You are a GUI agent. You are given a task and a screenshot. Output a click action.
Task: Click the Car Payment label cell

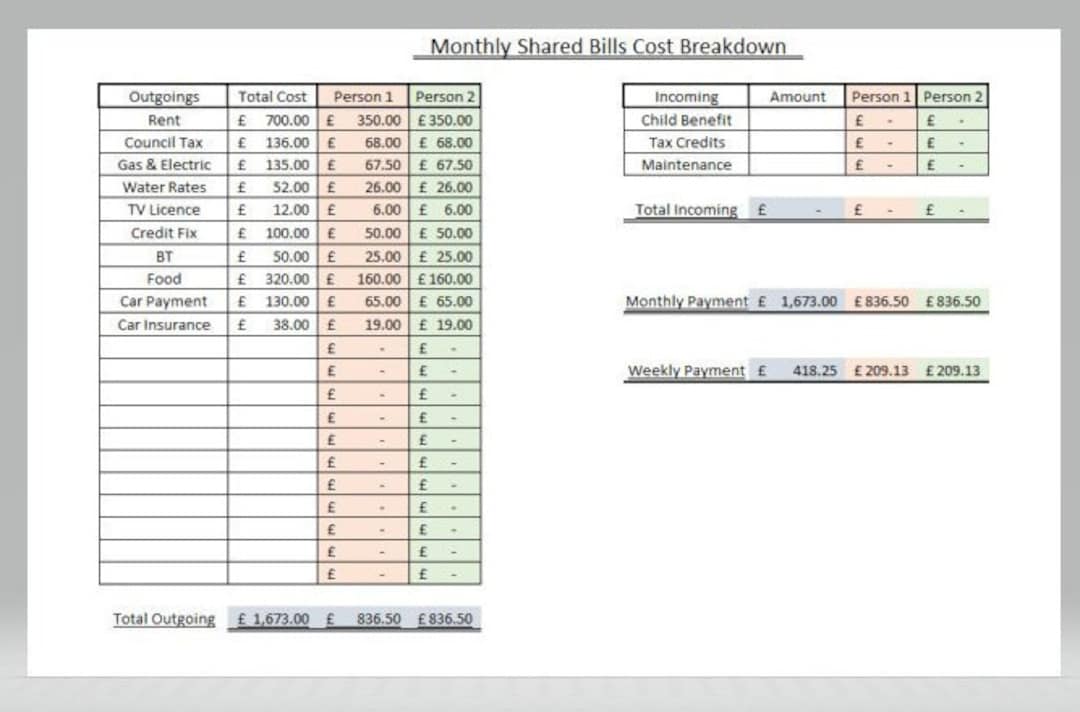[163, 302]
